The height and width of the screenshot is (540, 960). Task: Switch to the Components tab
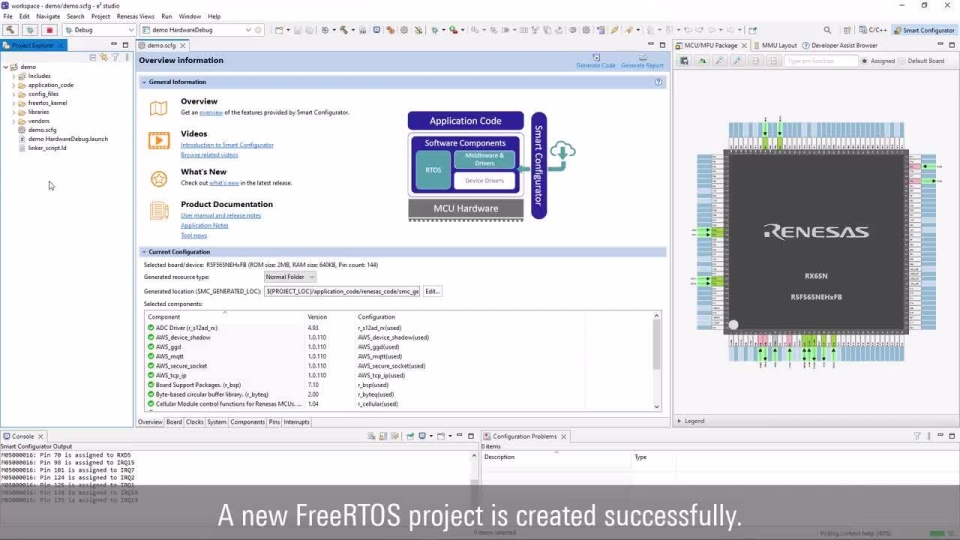(x=248, y=422)
